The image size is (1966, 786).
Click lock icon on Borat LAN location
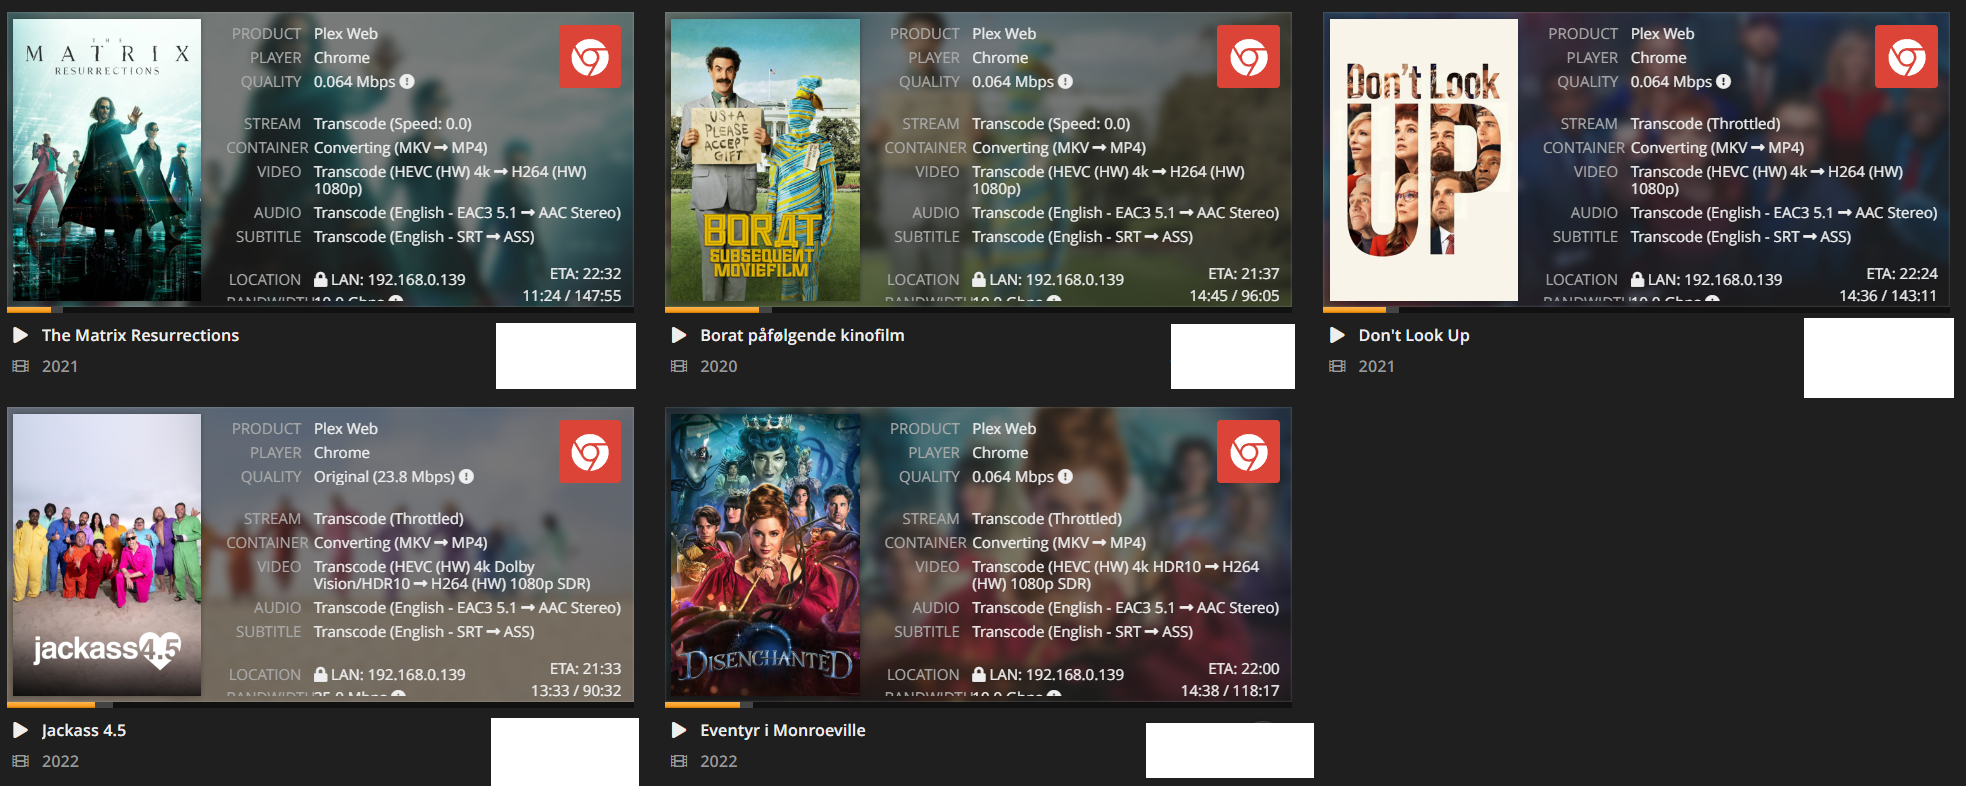coord(979,280)
